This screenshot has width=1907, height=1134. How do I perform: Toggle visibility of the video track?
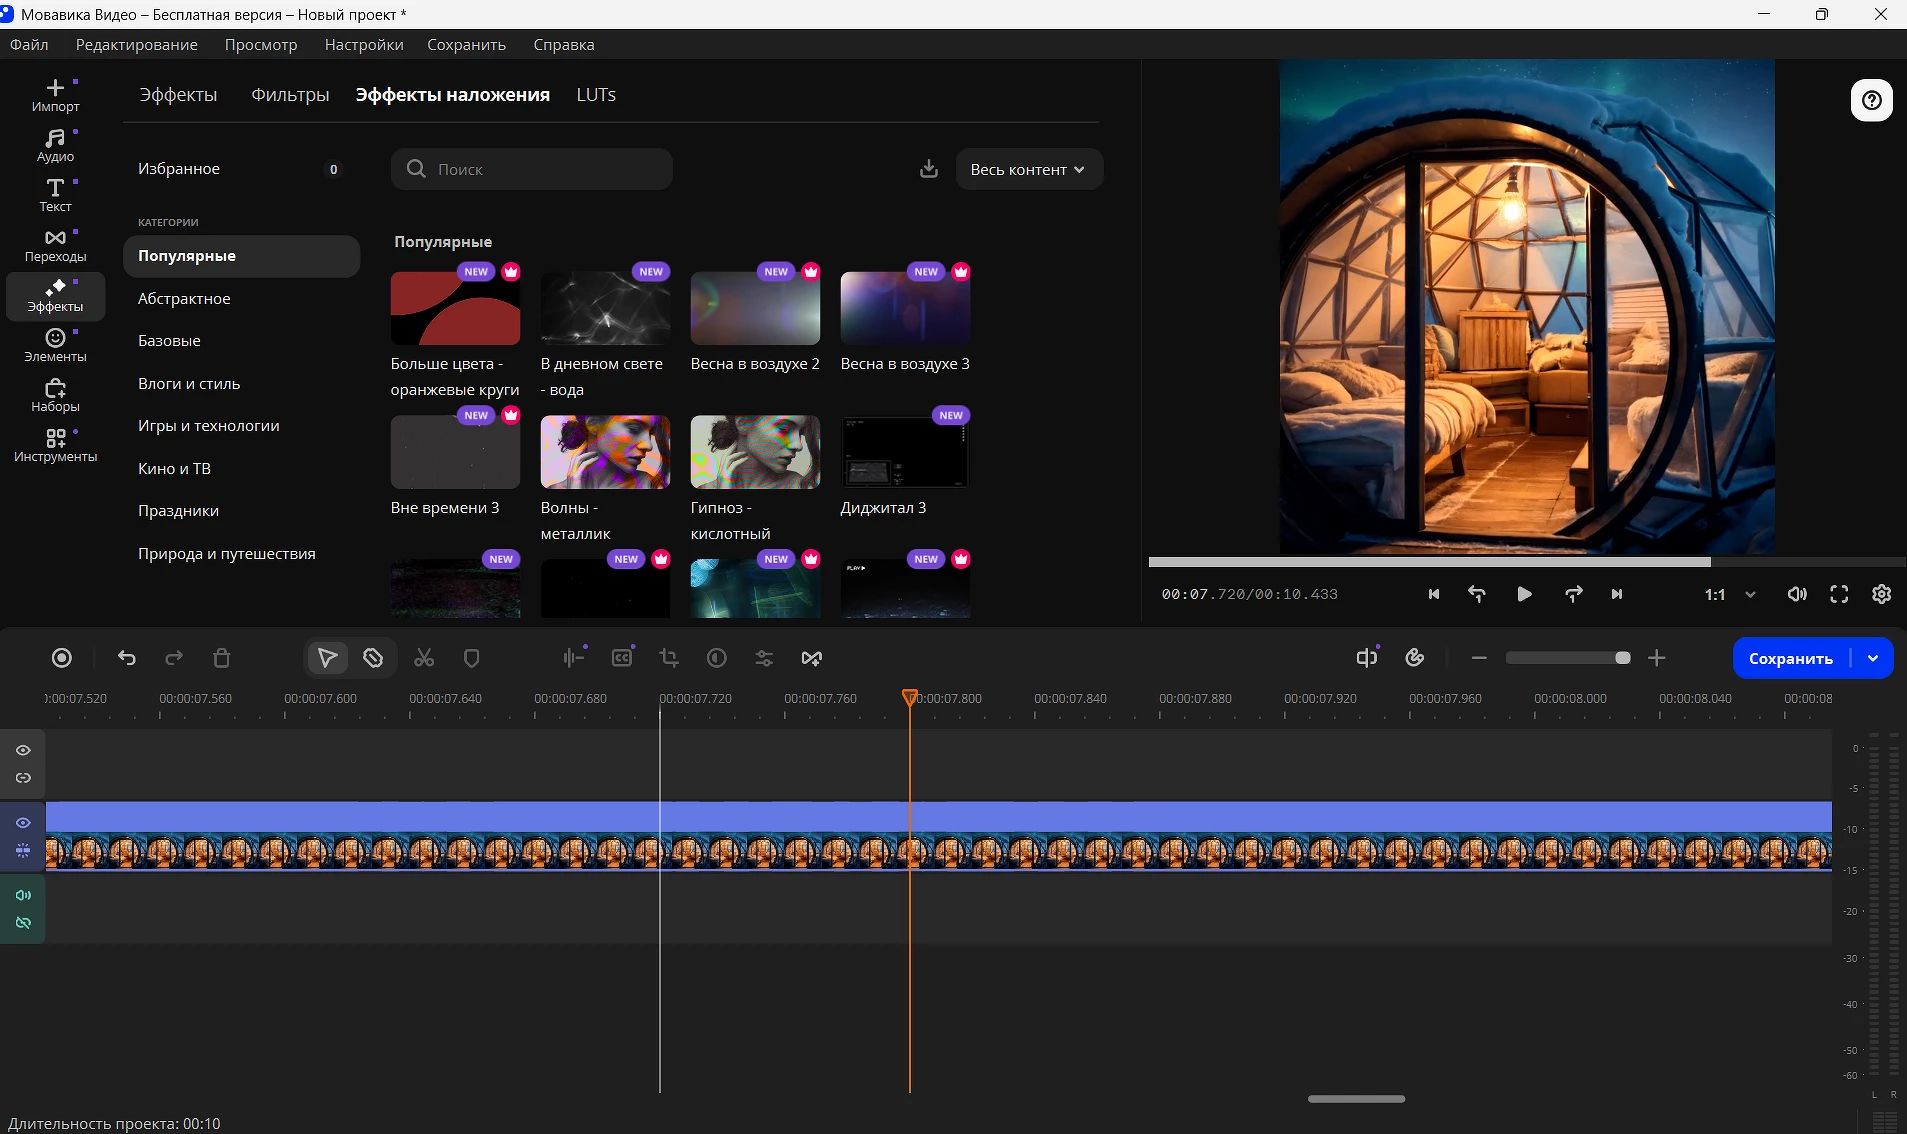pyautogui.click(x=23, y=823)
